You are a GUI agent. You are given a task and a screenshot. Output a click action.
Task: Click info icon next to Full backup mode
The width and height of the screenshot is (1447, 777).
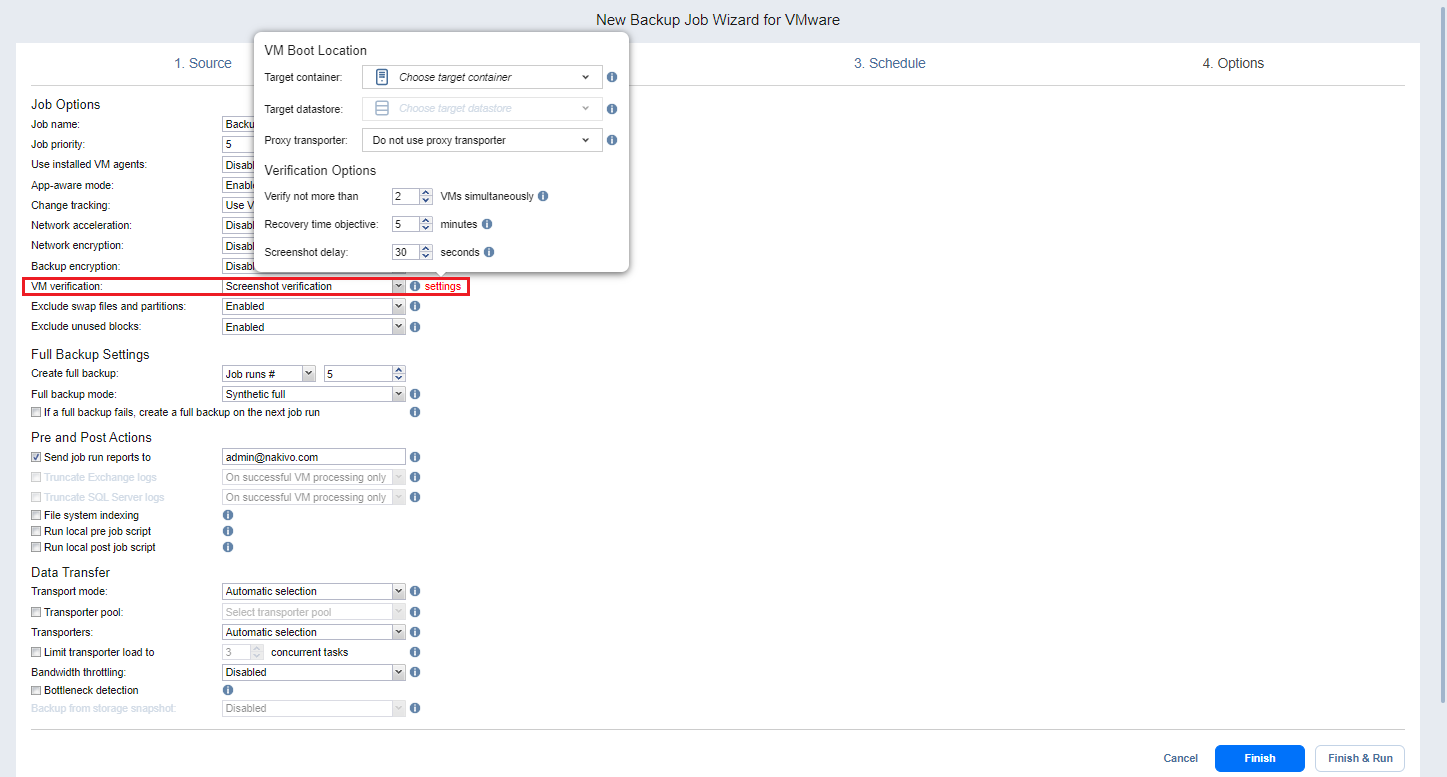coord(415,394)
